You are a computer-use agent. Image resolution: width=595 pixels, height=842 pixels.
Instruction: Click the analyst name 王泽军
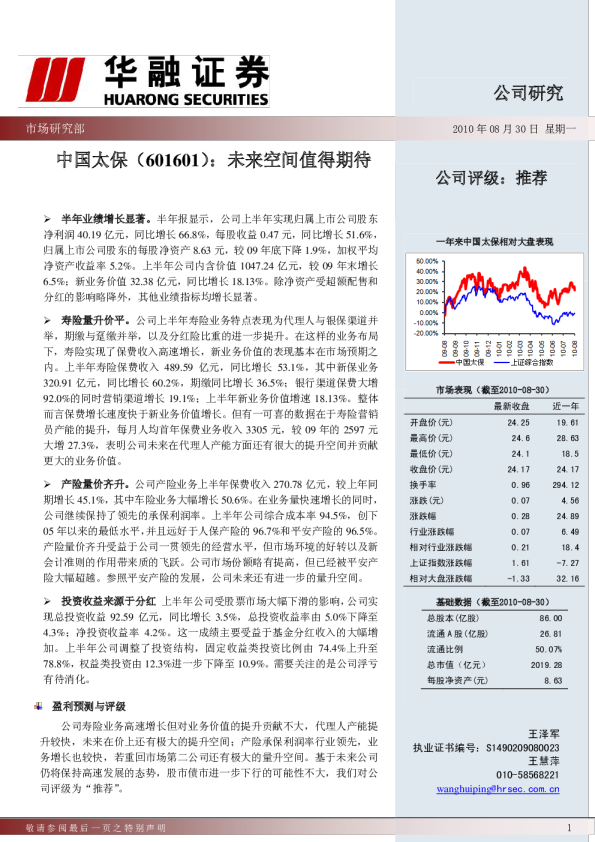click(x=543, y=734)
